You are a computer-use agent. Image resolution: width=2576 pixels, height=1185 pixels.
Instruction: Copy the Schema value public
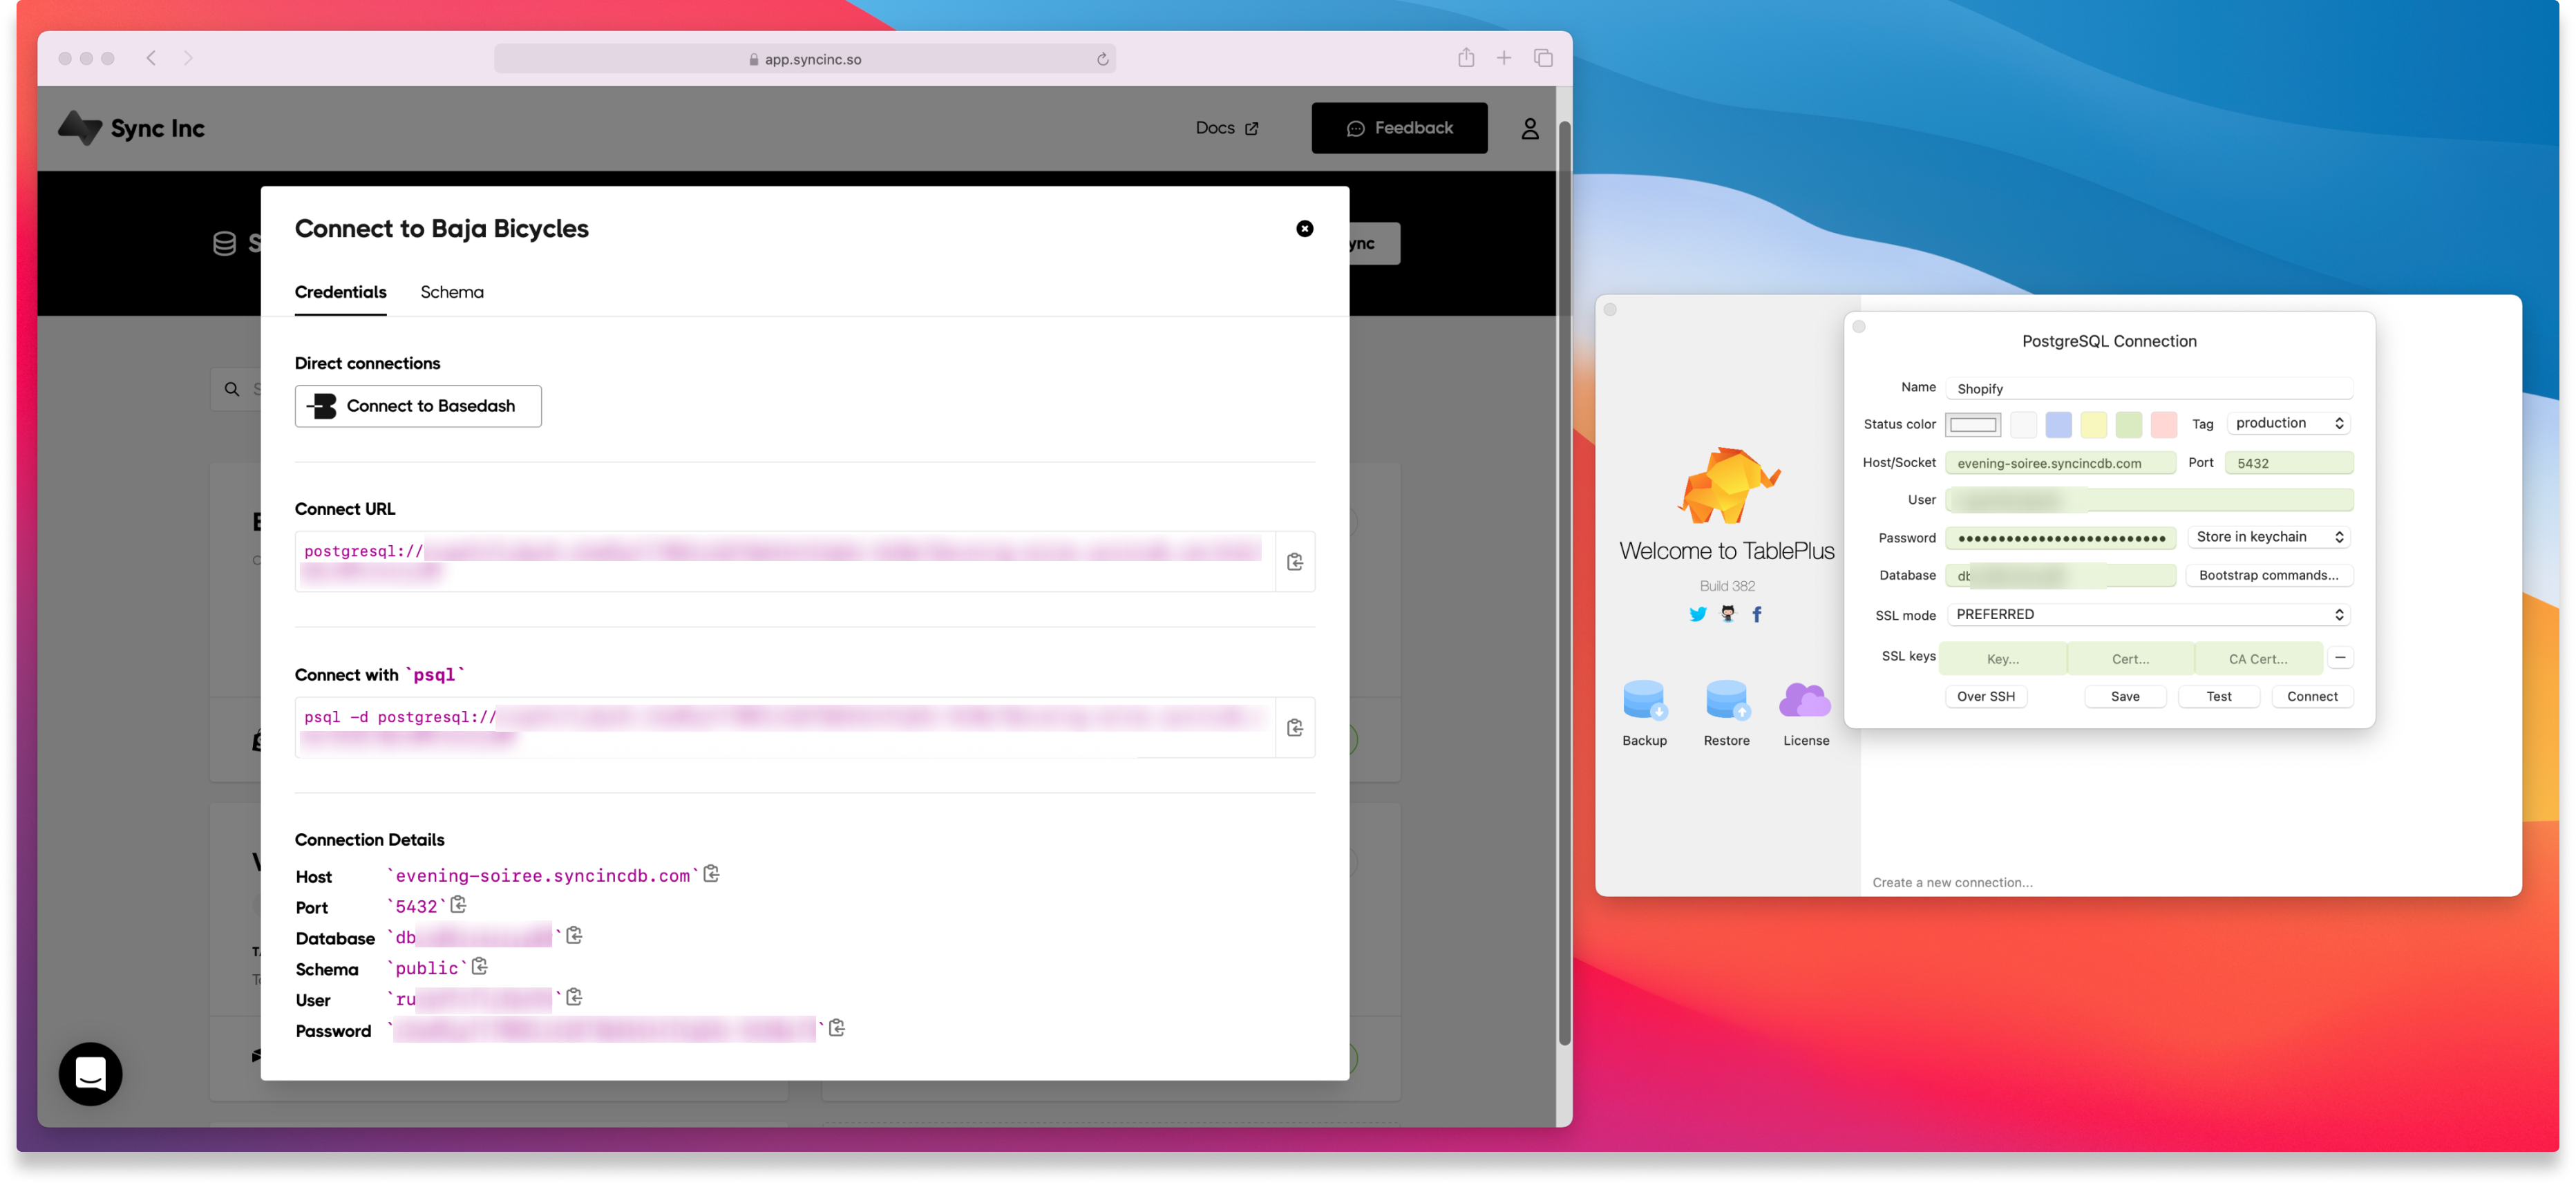tap(480, 966)
